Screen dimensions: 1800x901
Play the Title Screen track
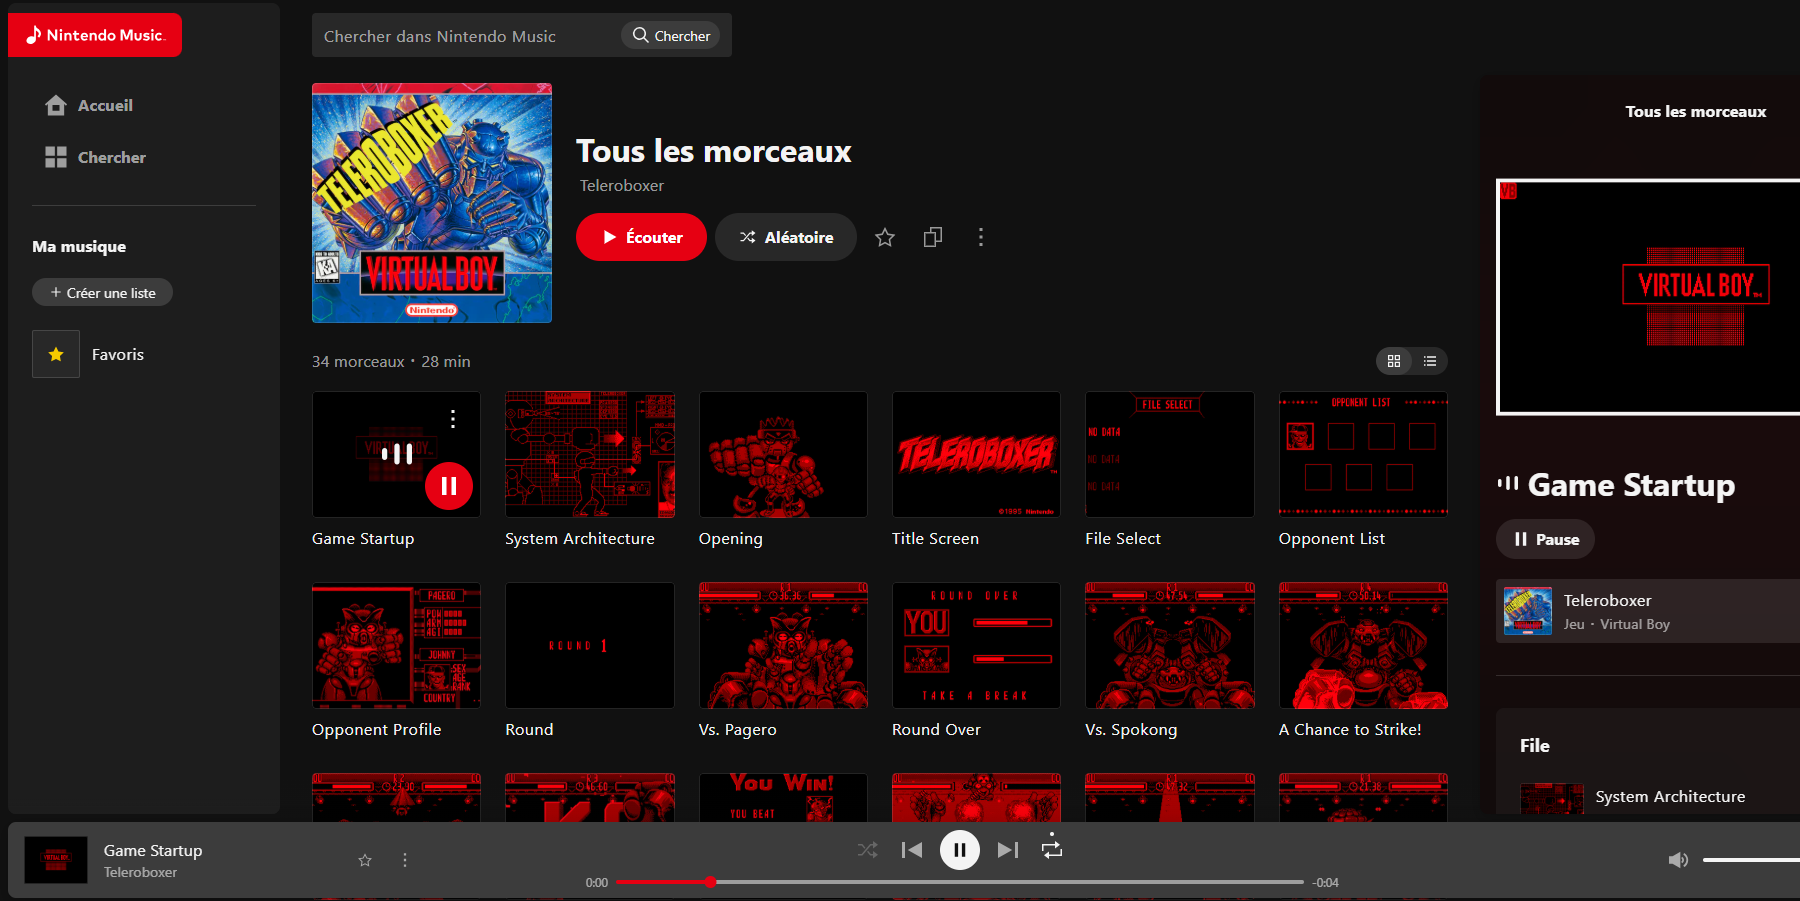pyautogui.click(x=976, y=454)
